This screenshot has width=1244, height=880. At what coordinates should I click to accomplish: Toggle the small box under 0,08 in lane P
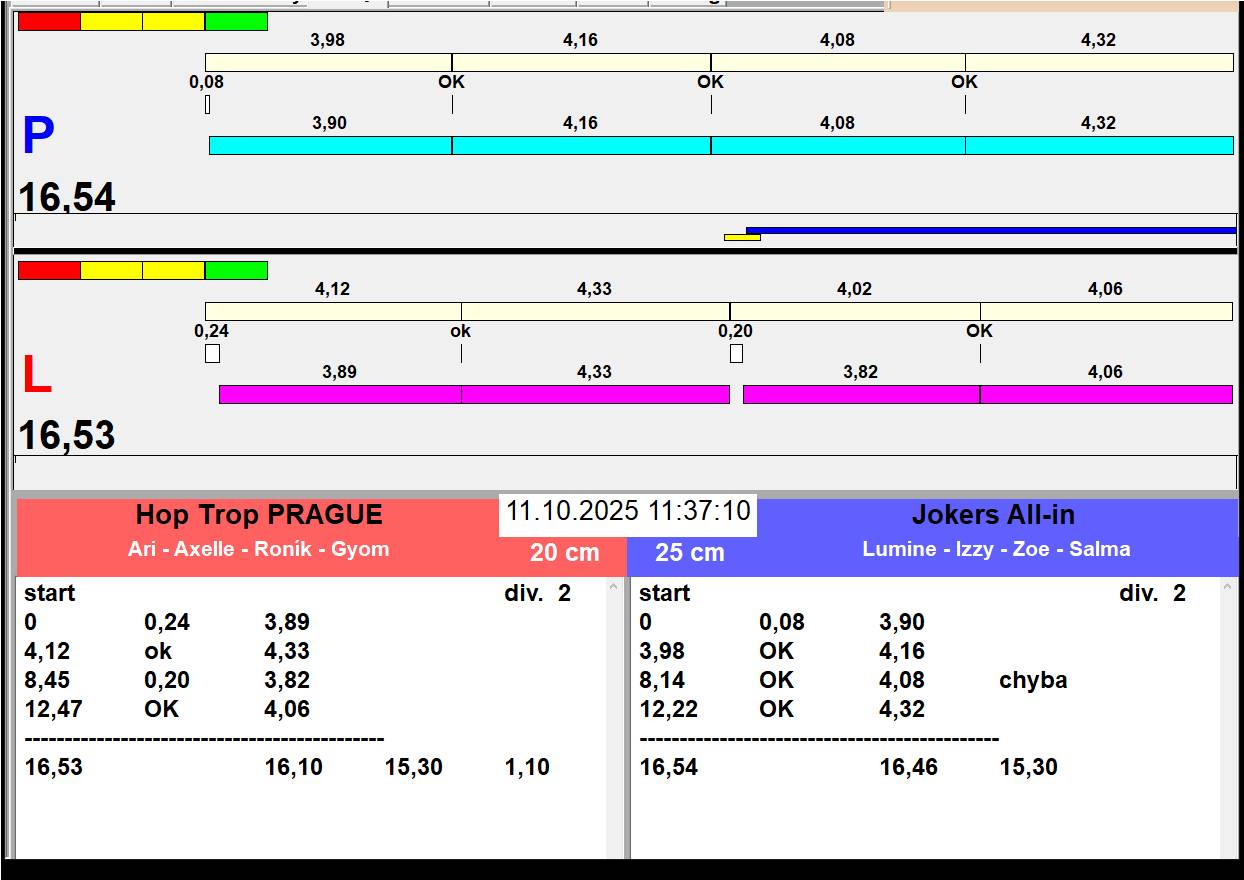(207, 104)
